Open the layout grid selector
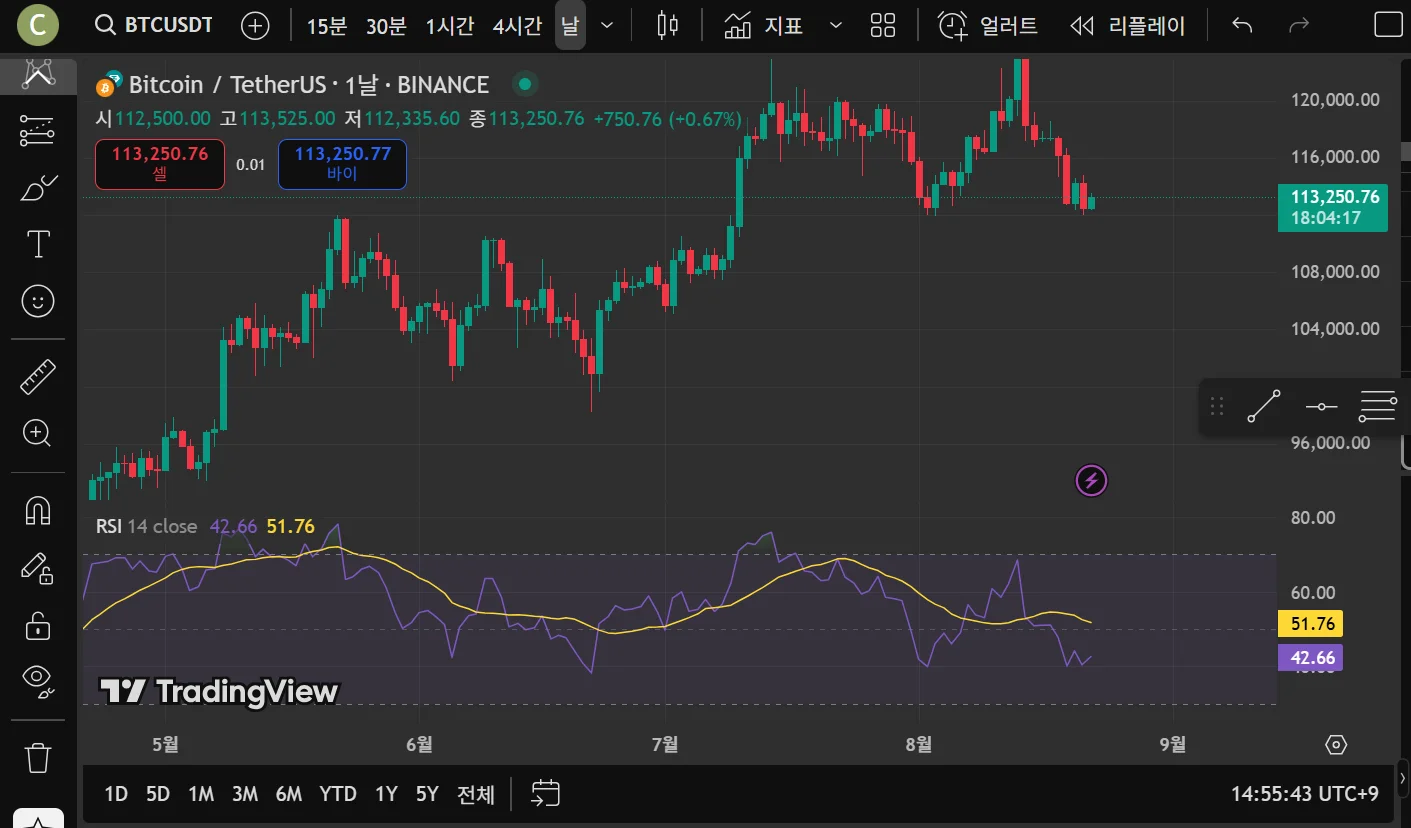This screenshot has height=828, width=1411. (x=883, y=26)
